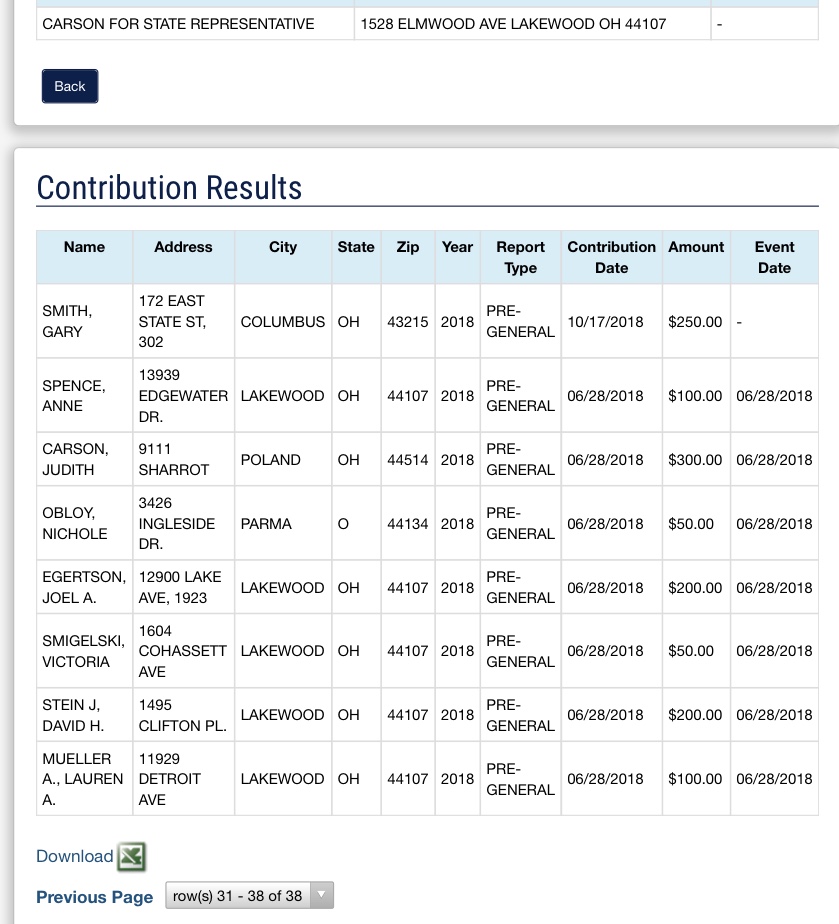Viewport: 839px width, 924px height.
Task: Click the Address column header
Action: pyautogui.click(x=183, y=247)
